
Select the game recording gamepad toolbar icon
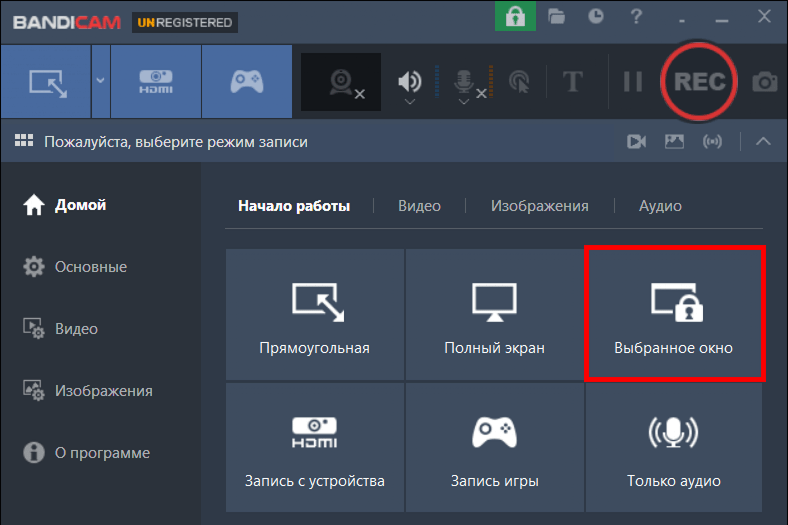point(247,81)
